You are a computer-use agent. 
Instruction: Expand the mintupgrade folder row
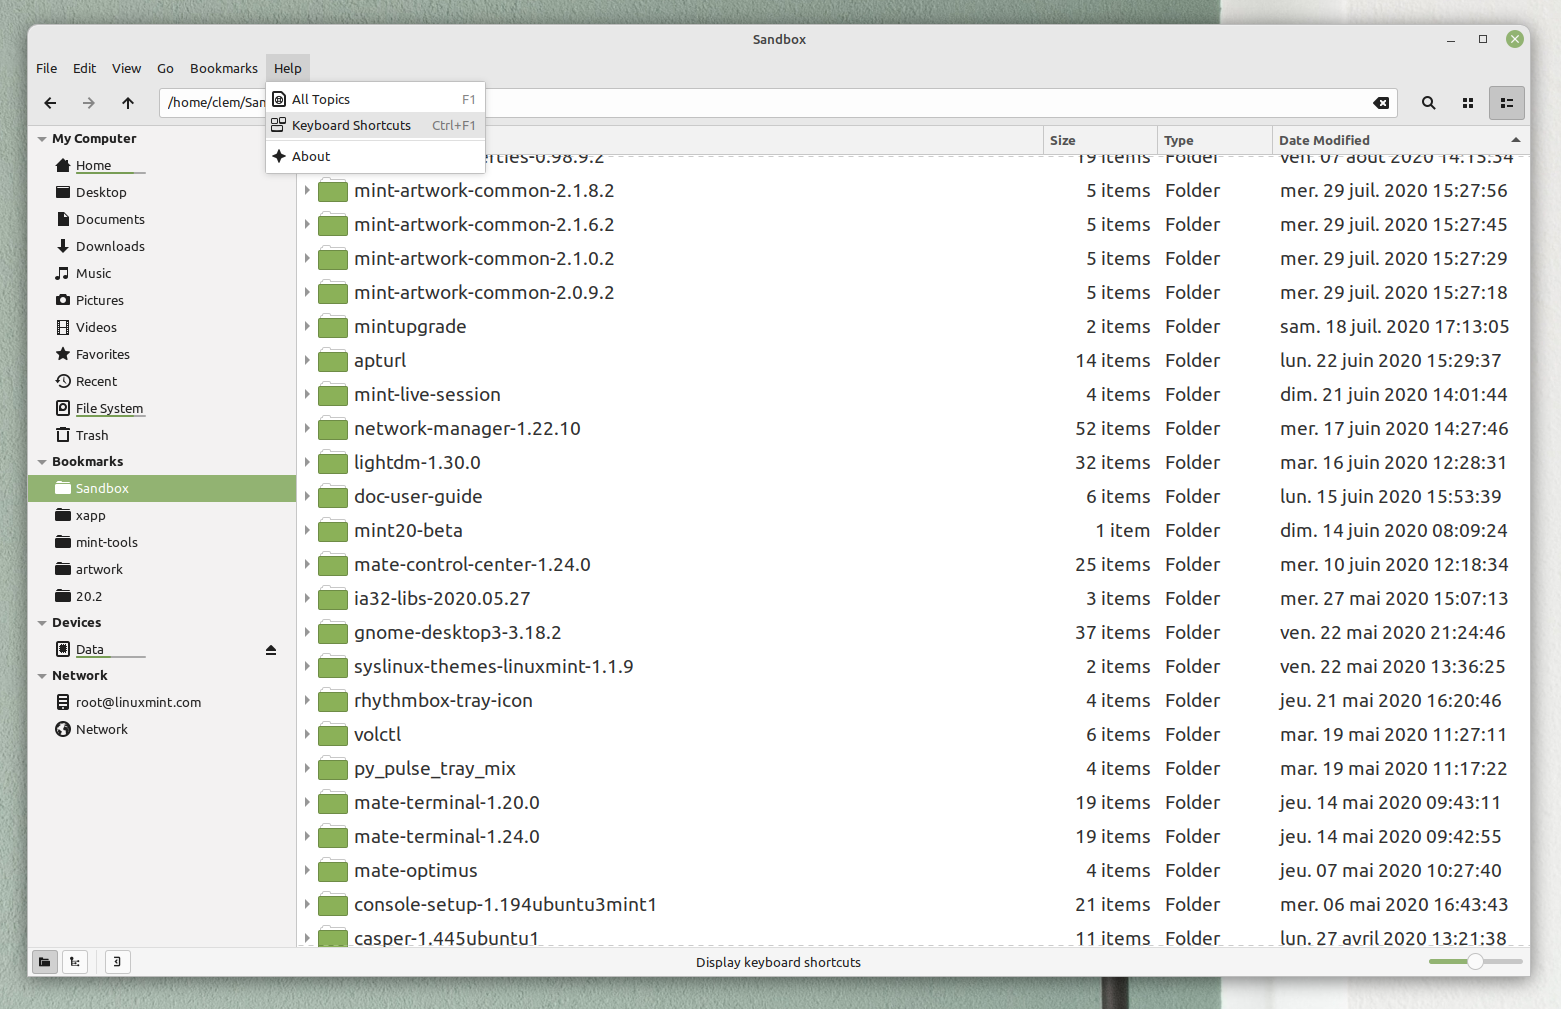[x=307, y=326]
